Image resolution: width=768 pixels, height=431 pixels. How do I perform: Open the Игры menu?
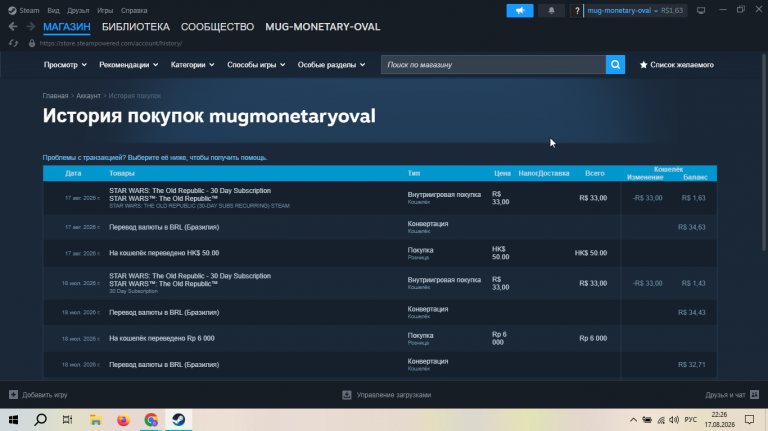click(105, 10)
